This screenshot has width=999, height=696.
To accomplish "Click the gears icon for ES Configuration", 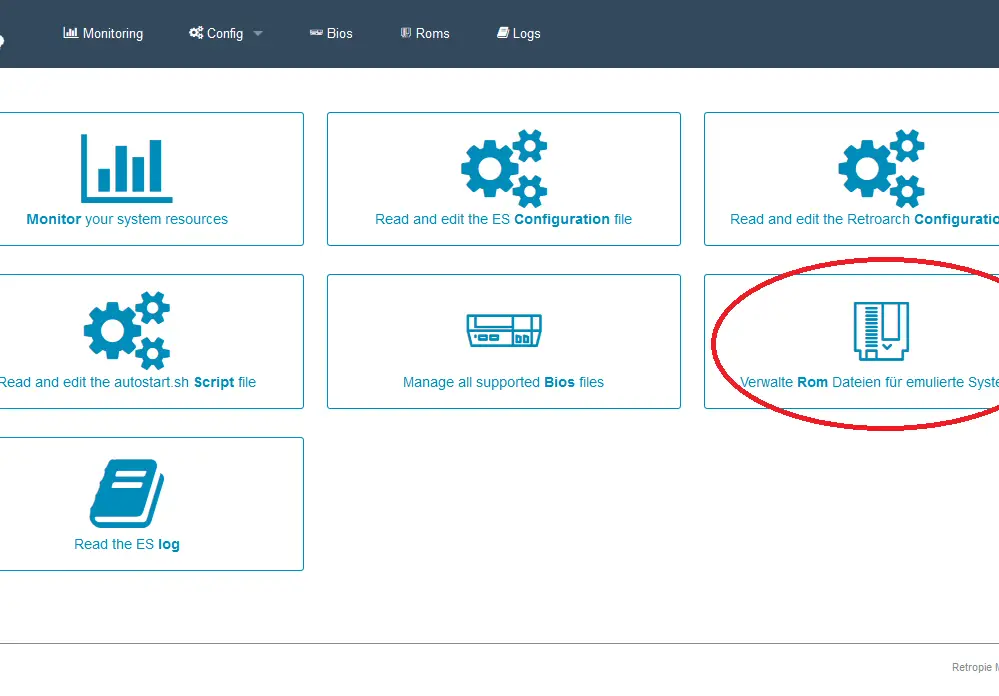I will coord(504,169).
